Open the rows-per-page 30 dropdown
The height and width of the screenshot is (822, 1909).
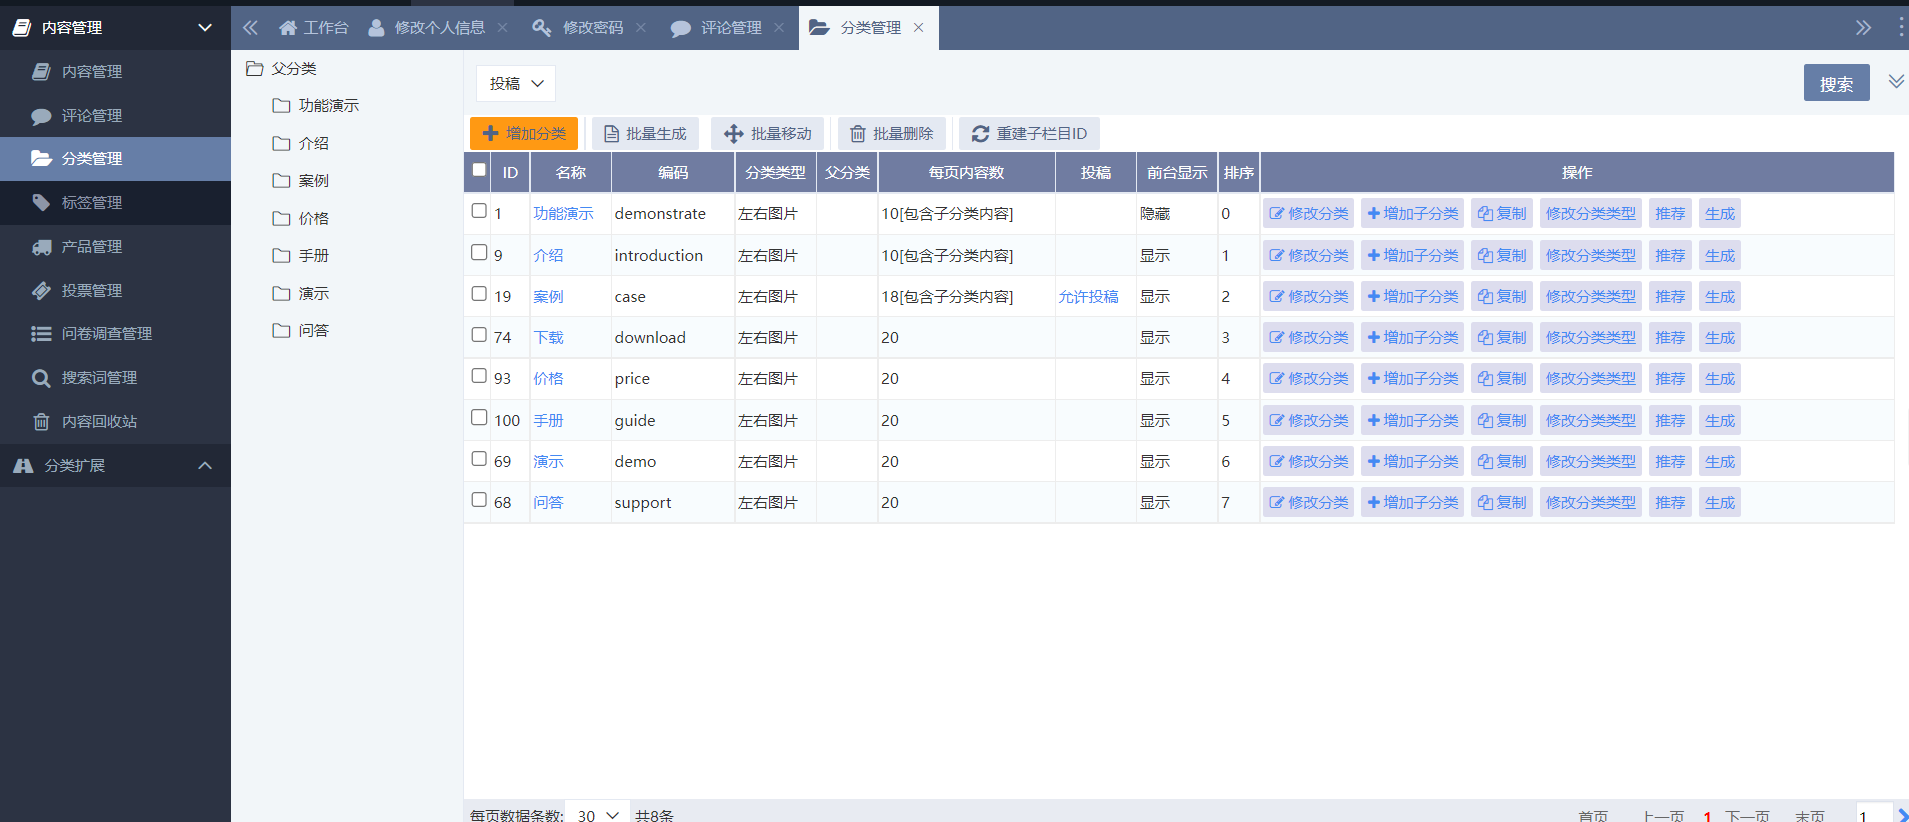click(x=598, y=816)
